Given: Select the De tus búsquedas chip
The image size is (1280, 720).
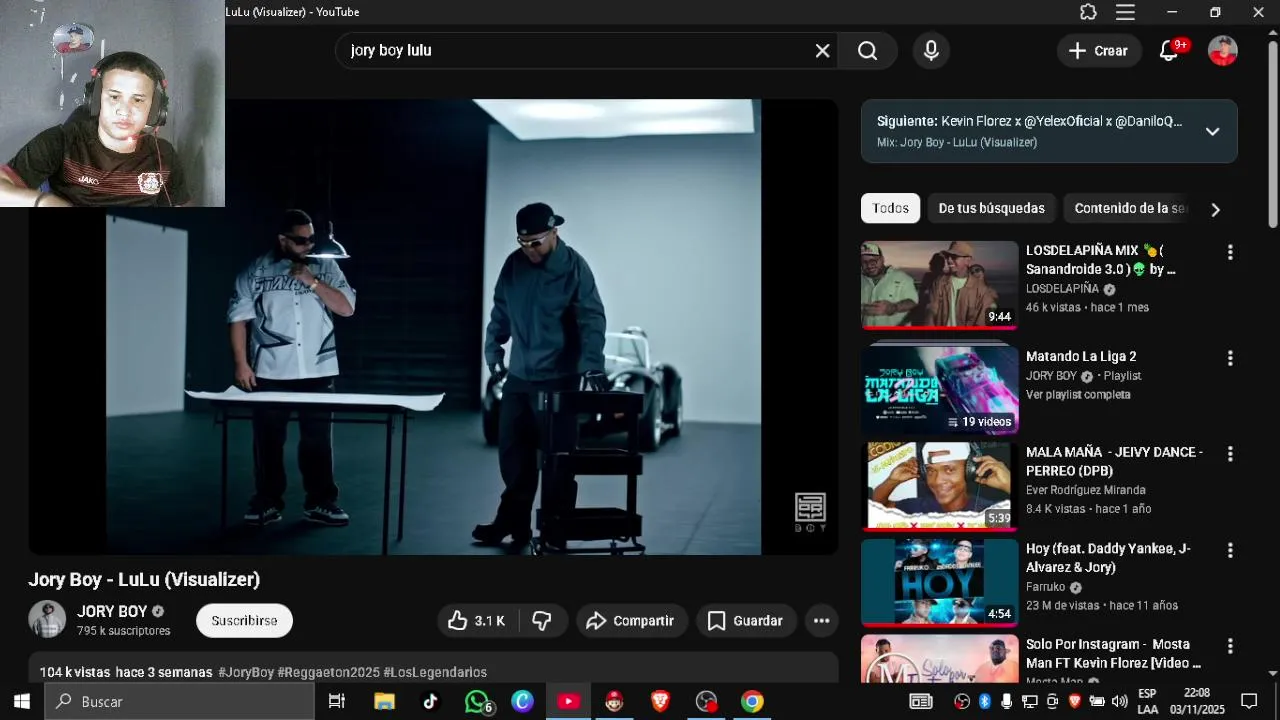Looking at the screenshot, I should pos(991,208).
